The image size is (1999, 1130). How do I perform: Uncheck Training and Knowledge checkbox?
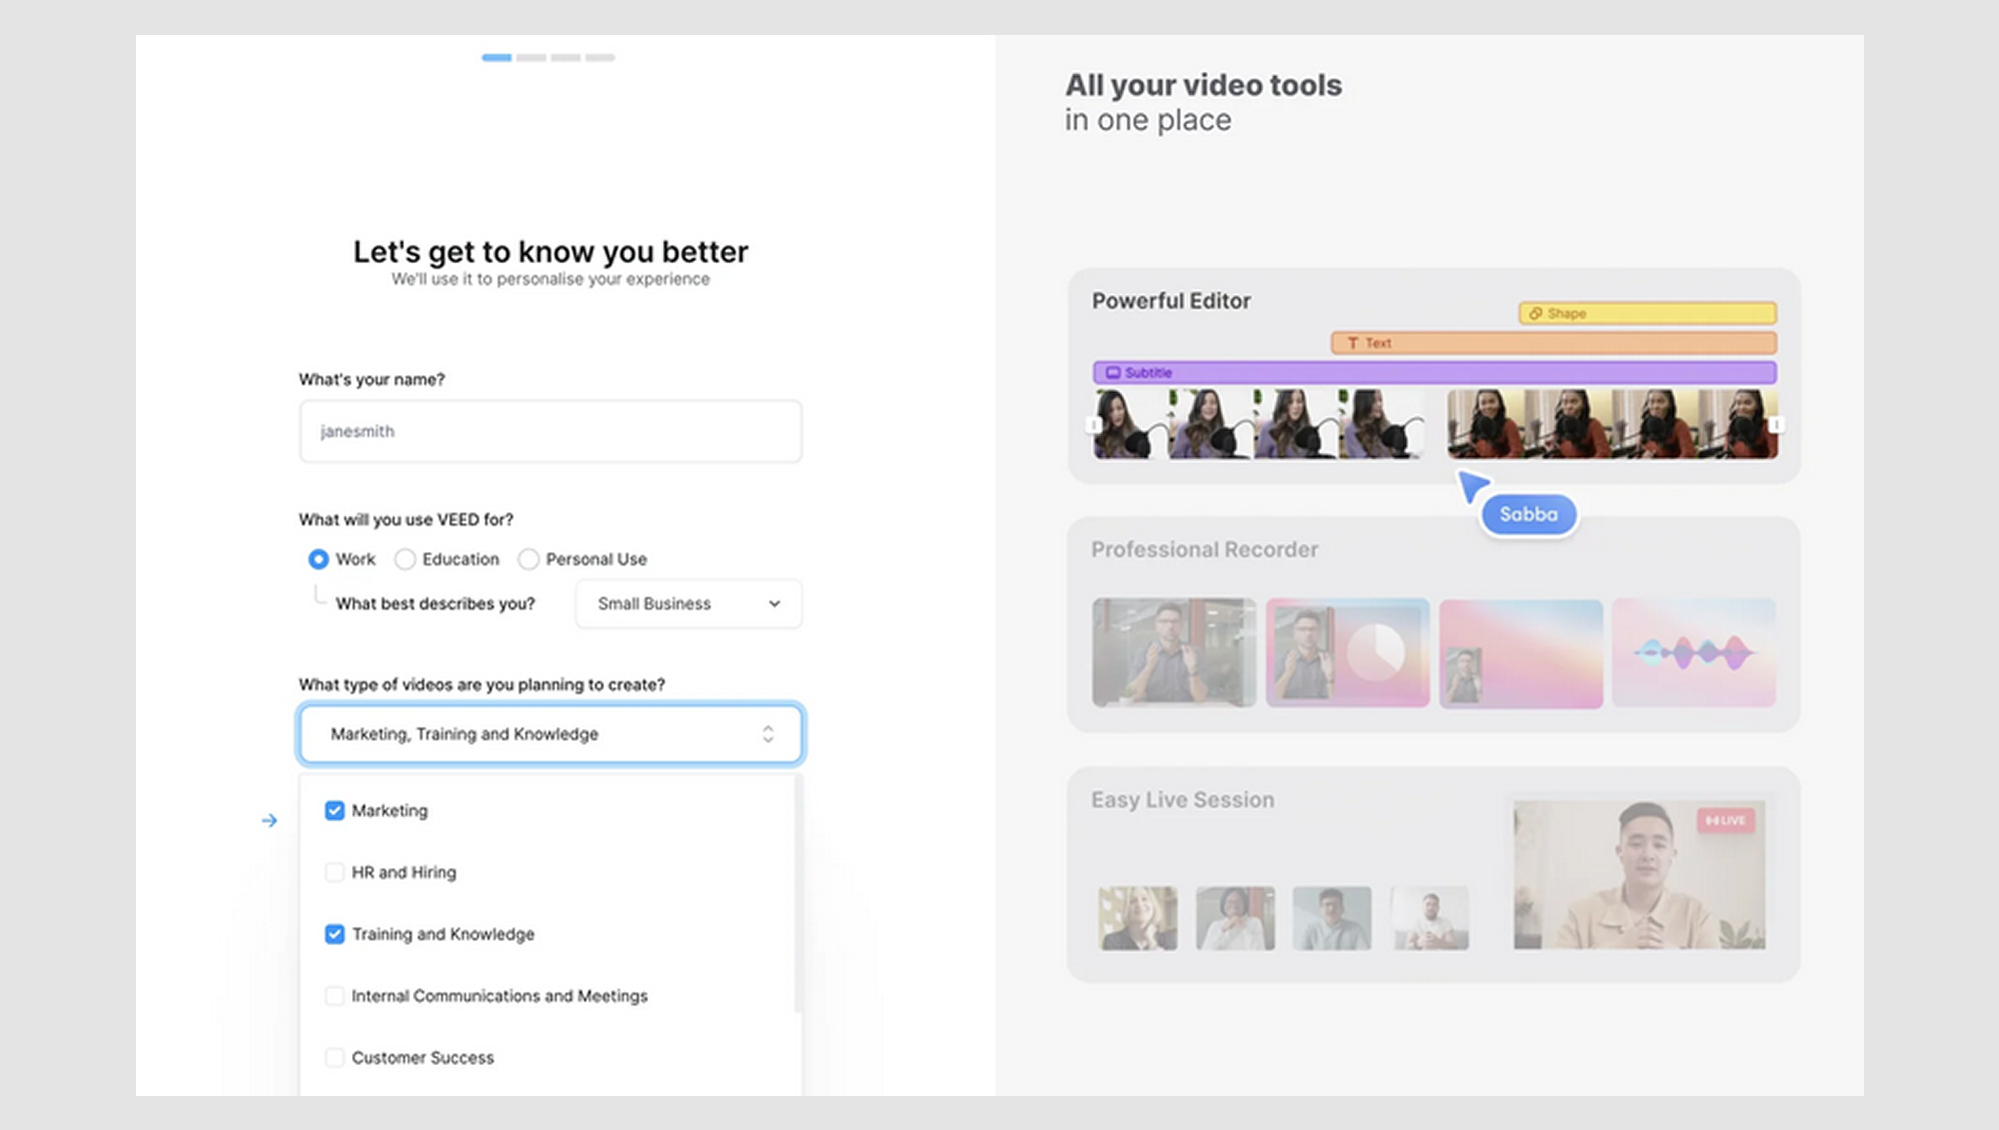tap(335, 934)
